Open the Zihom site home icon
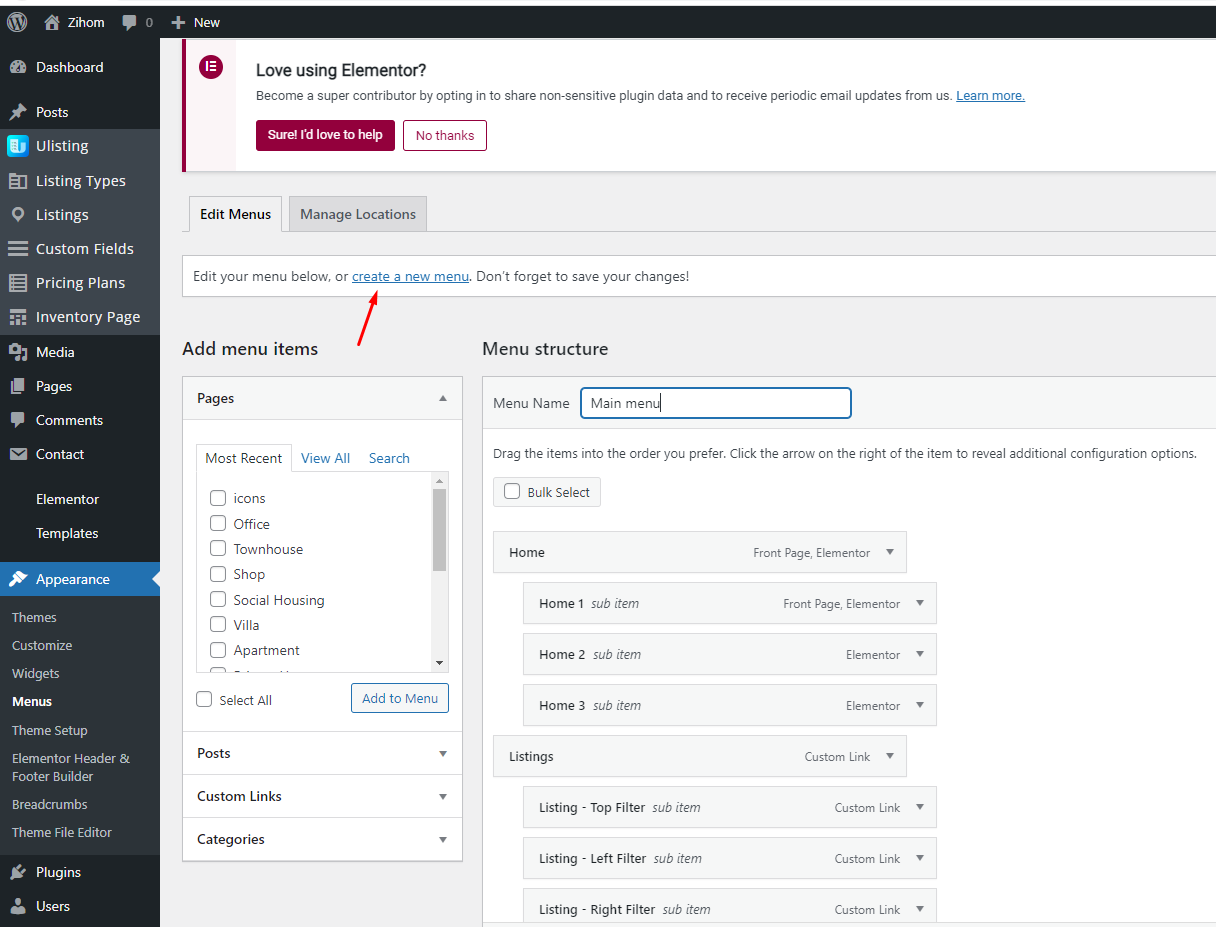 pos(53,22)
